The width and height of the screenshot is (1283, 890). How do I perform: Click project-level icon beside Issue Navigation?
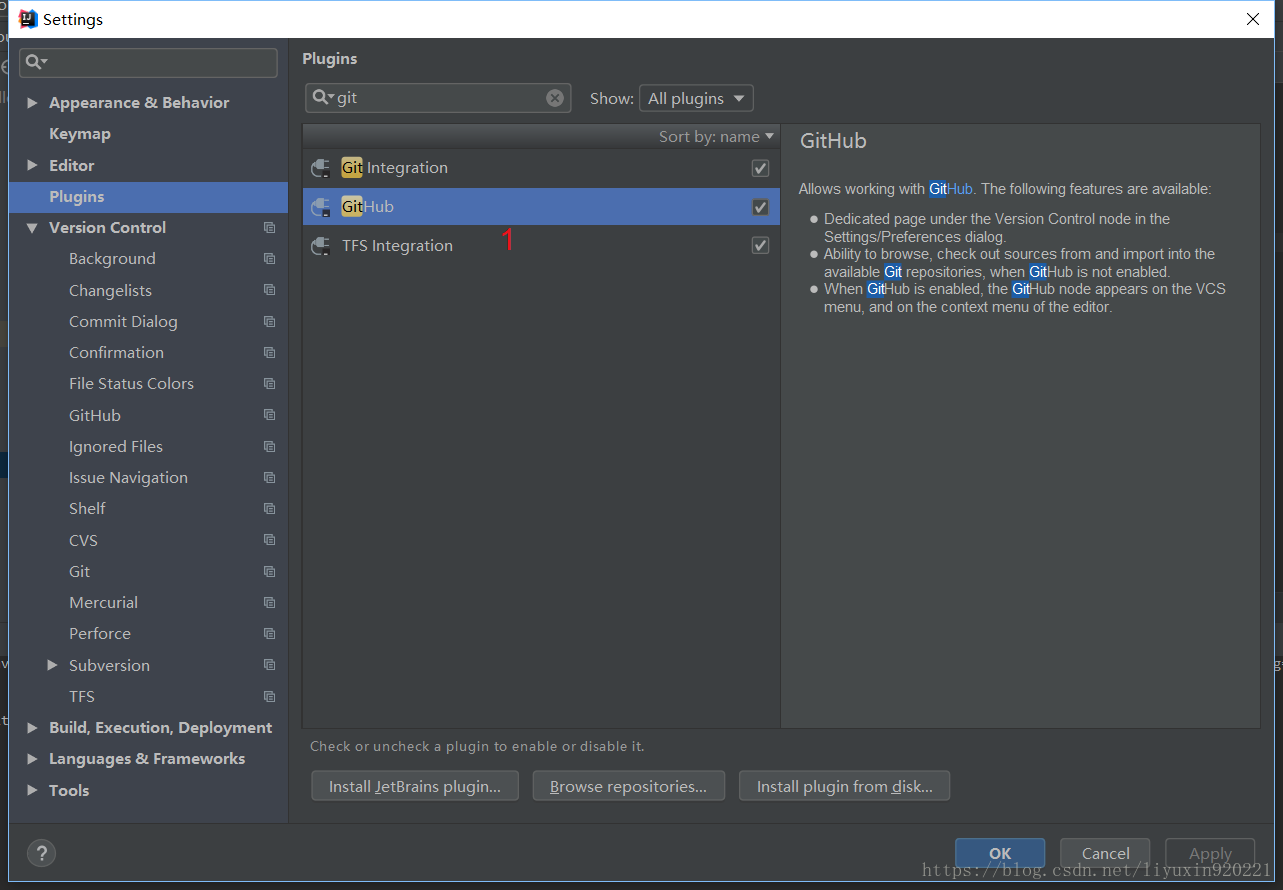click(269, 478)
